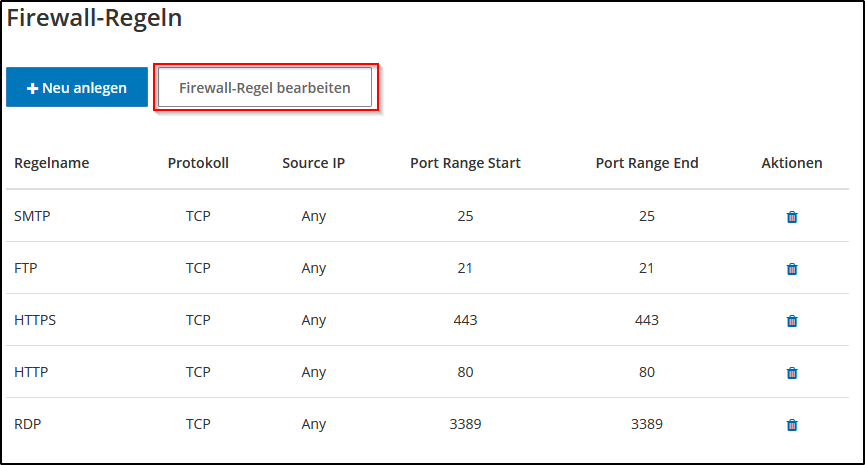This screenshot has height=465, width=865.
Task: Select the HTTP rule name
Action: click(x=32, y=372)
